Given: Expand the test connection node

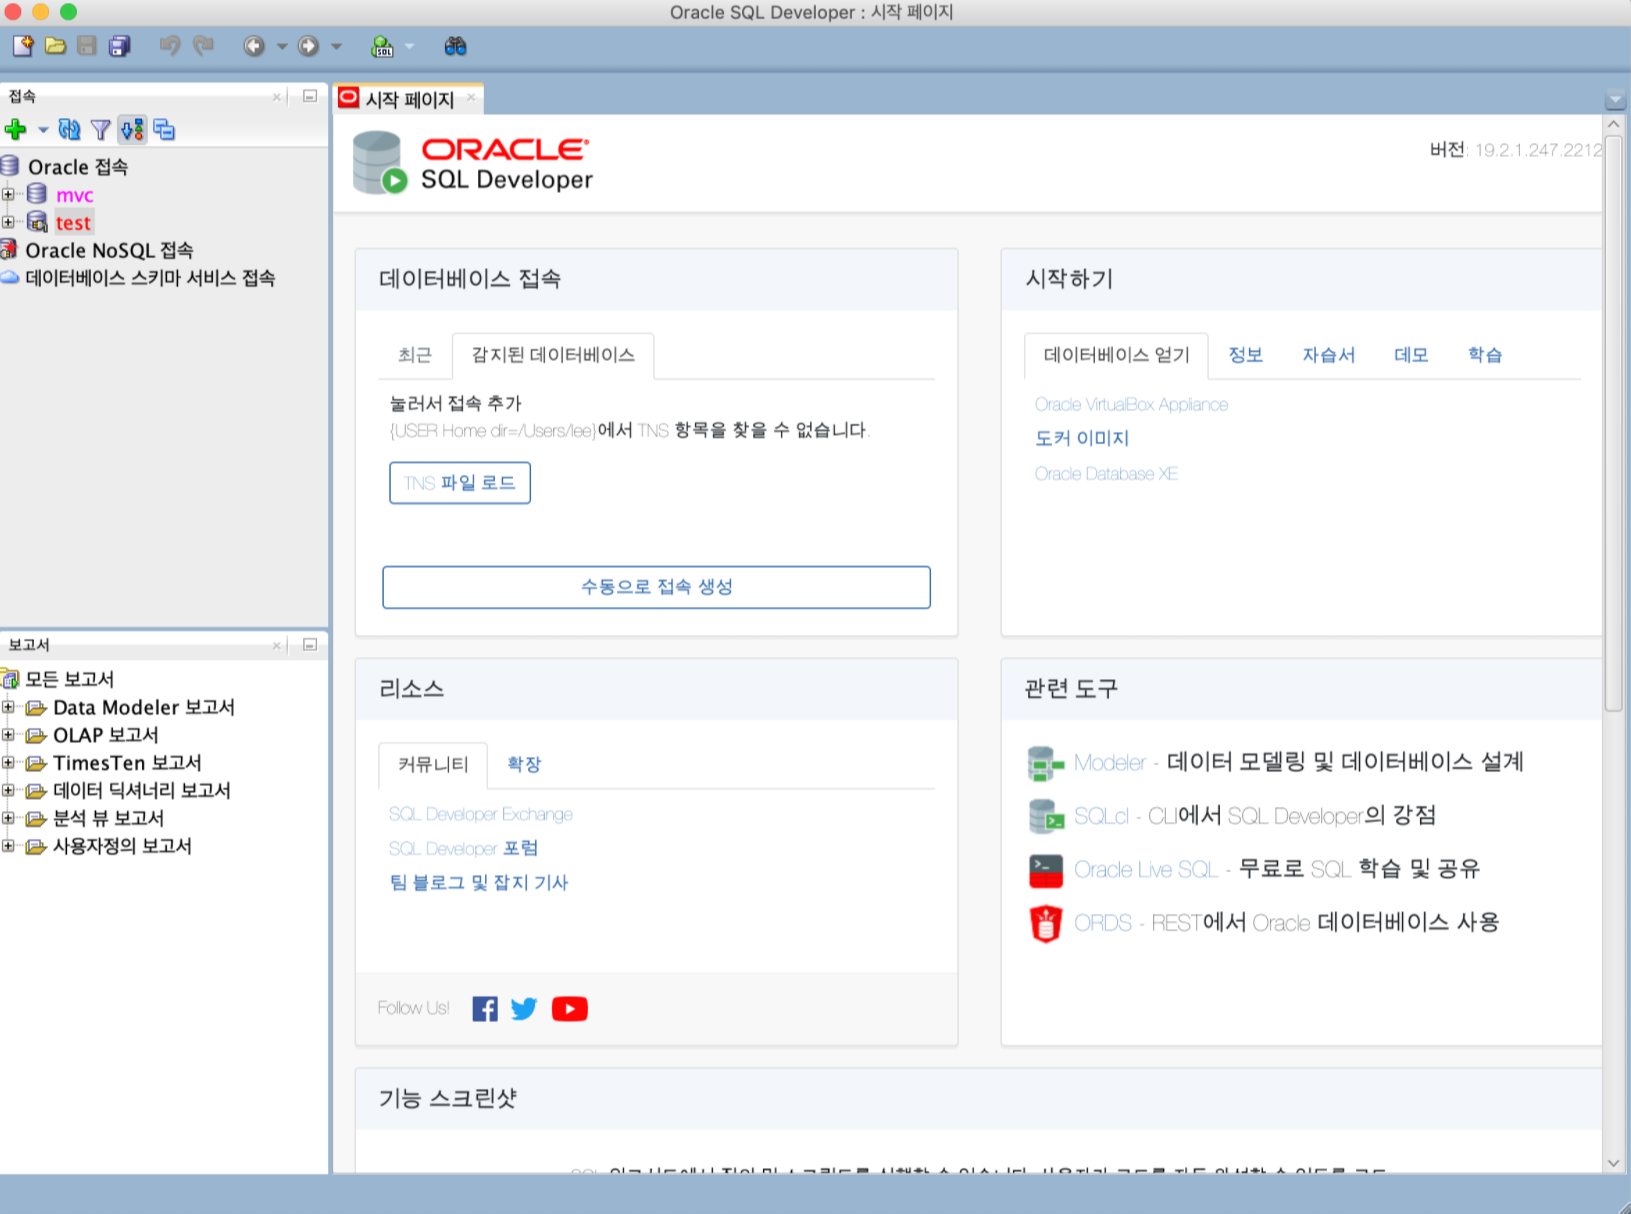Looking at the screenshot, I should pos(8,222).
